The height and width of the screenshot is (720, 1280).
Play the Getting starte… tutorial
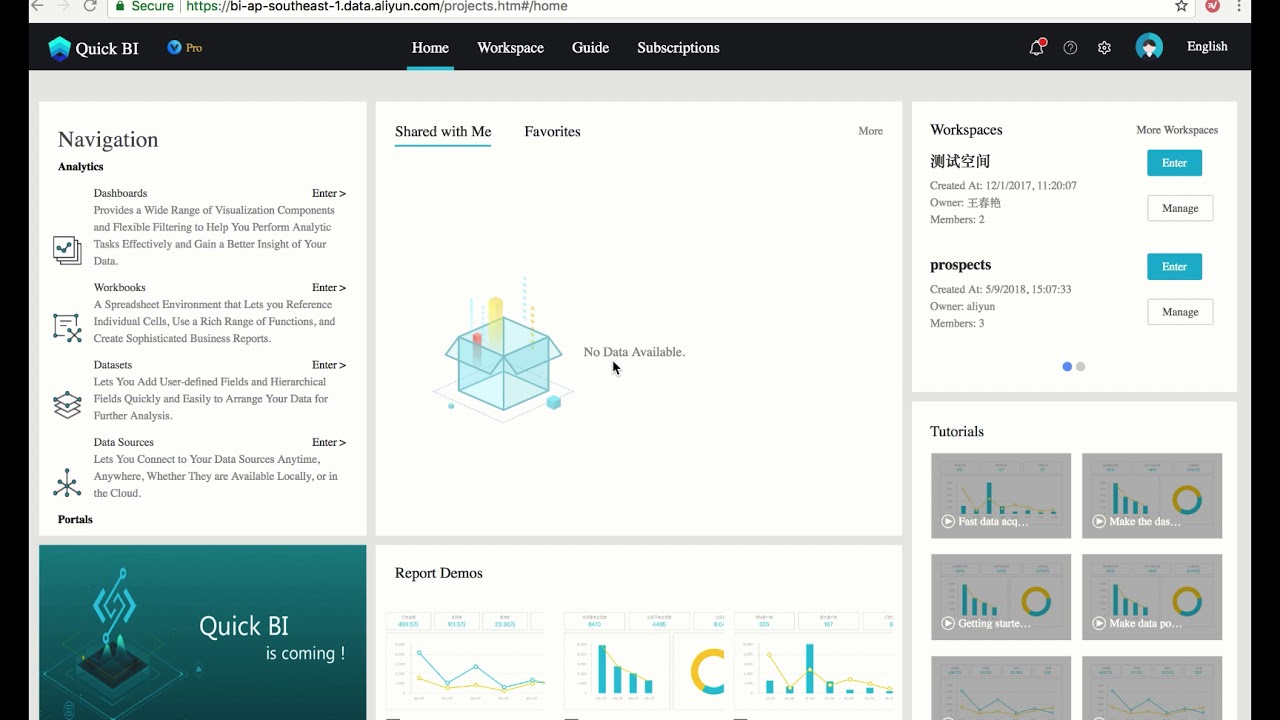1001,597
